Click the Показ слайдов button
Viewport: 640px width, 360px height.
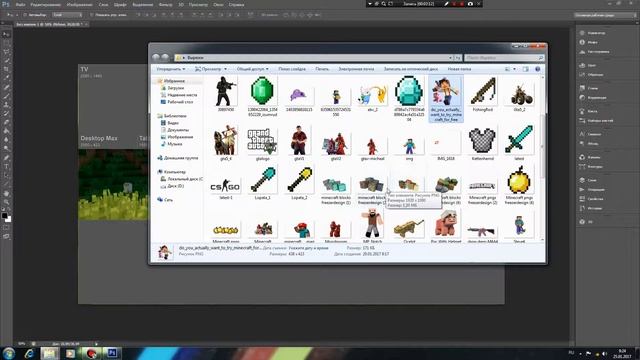tap(292, 69)
